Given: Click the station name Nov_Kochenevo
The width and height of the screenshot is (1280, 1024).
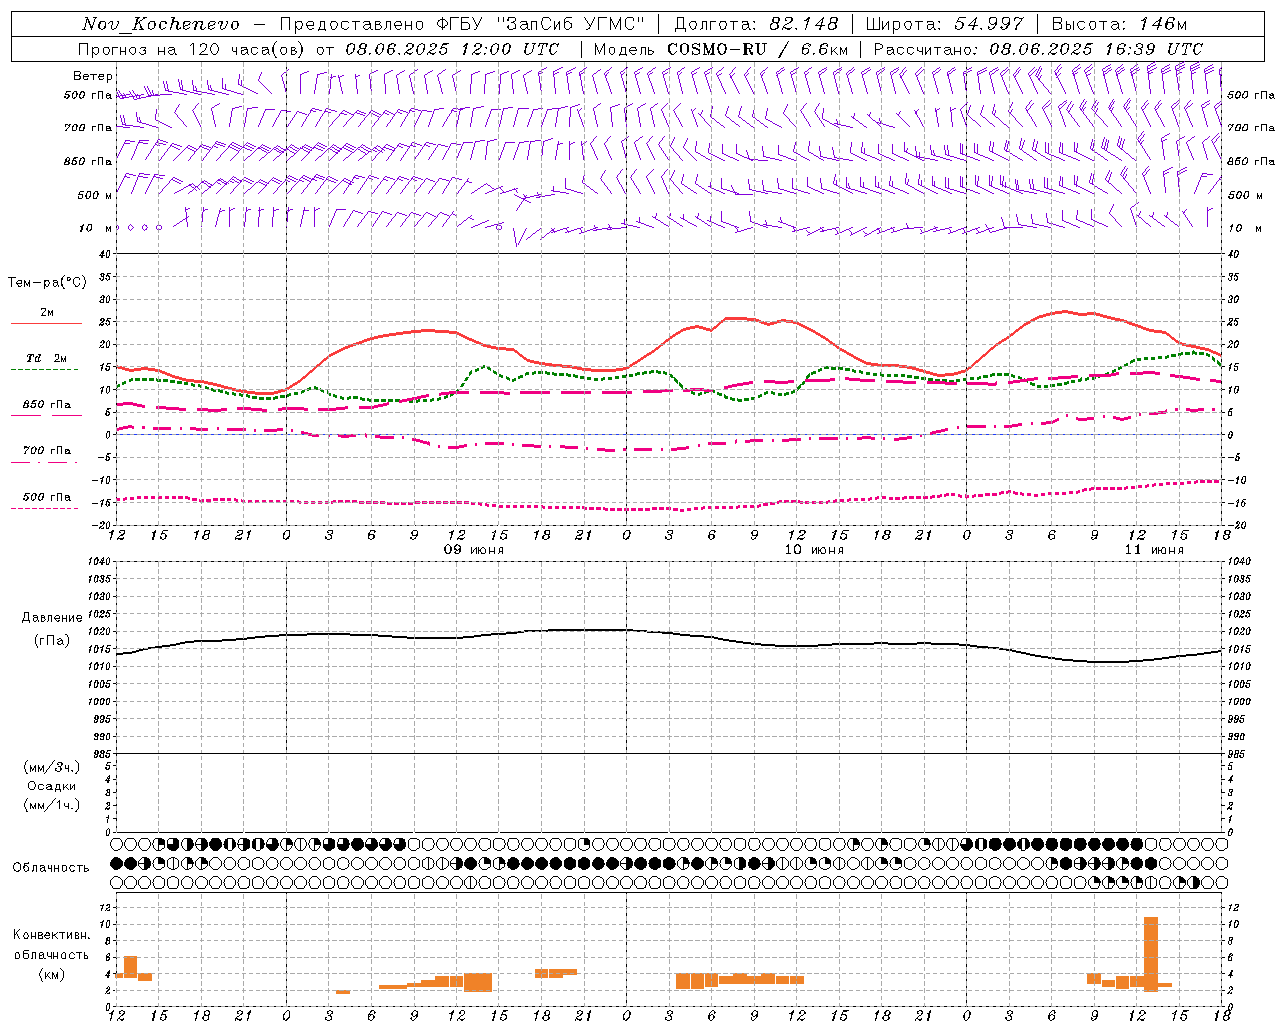Looking at the screenshot, I should [161, 24].
